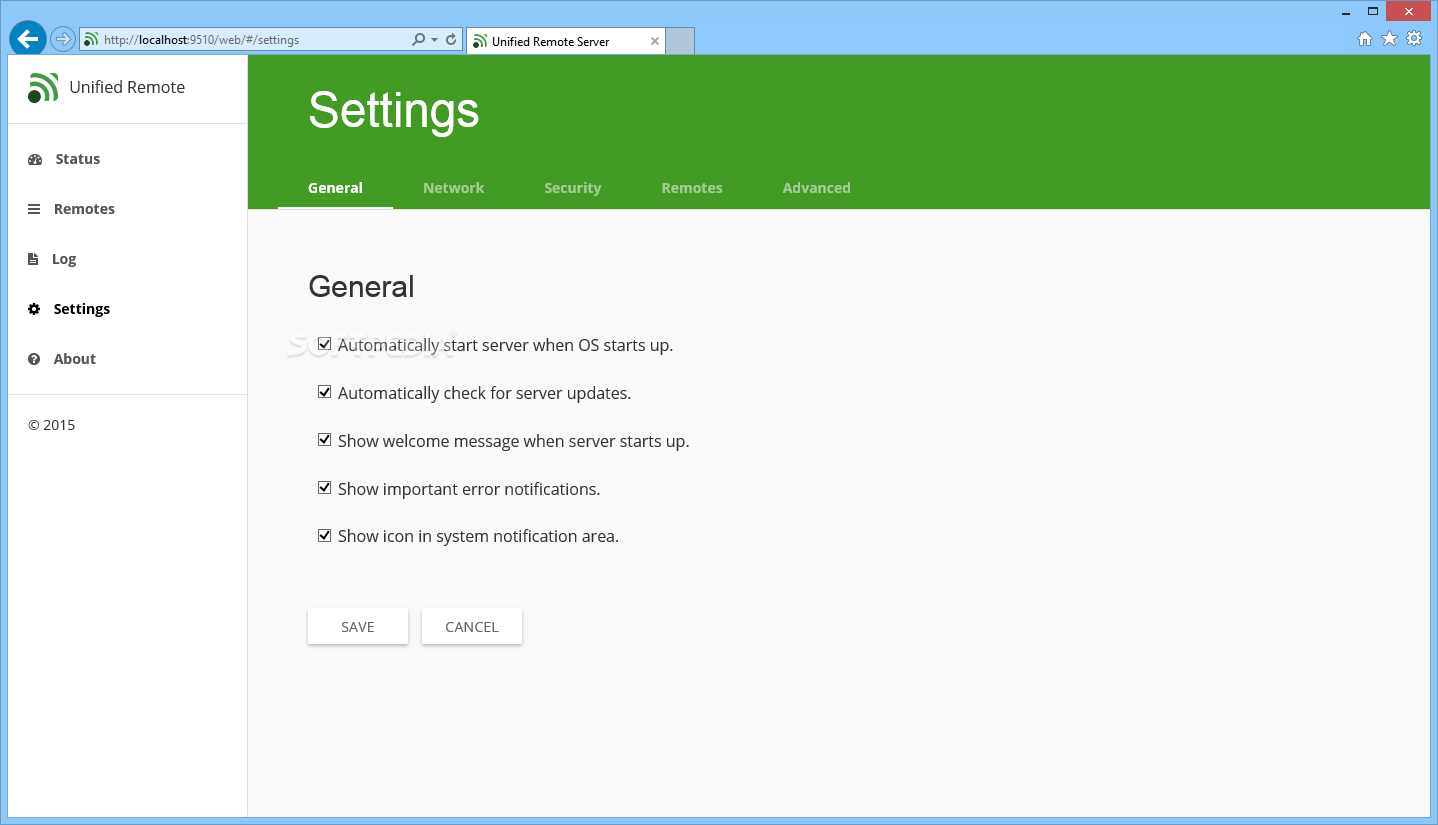The width and height of the screenshot is (1438, 825).
Task: Switch to the Network settings tab
Action: point(453,188)
